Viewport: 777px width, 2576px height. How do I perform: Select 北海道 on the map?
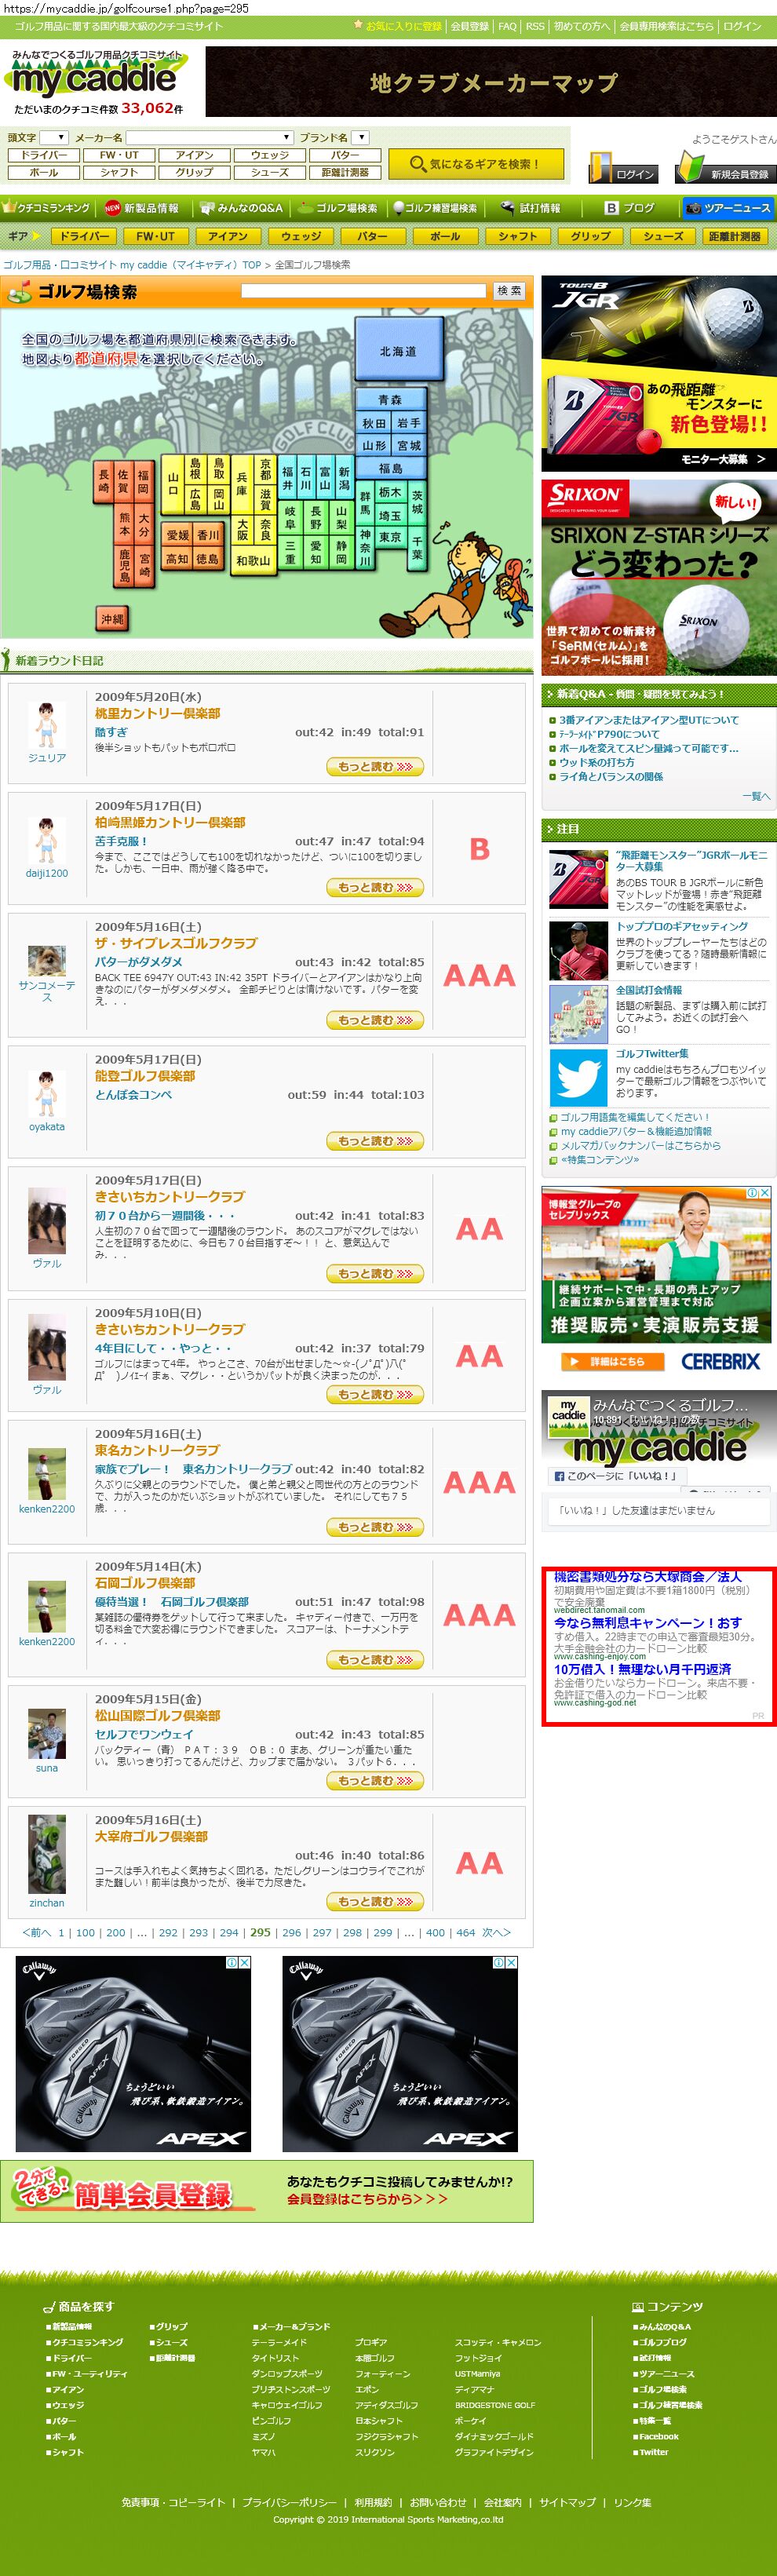[x=398, y=351]
